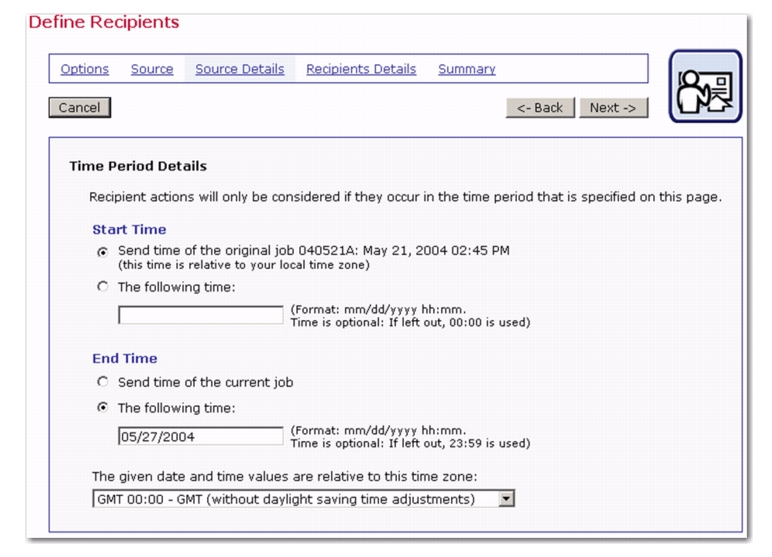Select start time as original job send time
Screen dimensions: 772x557
point(102,252)
